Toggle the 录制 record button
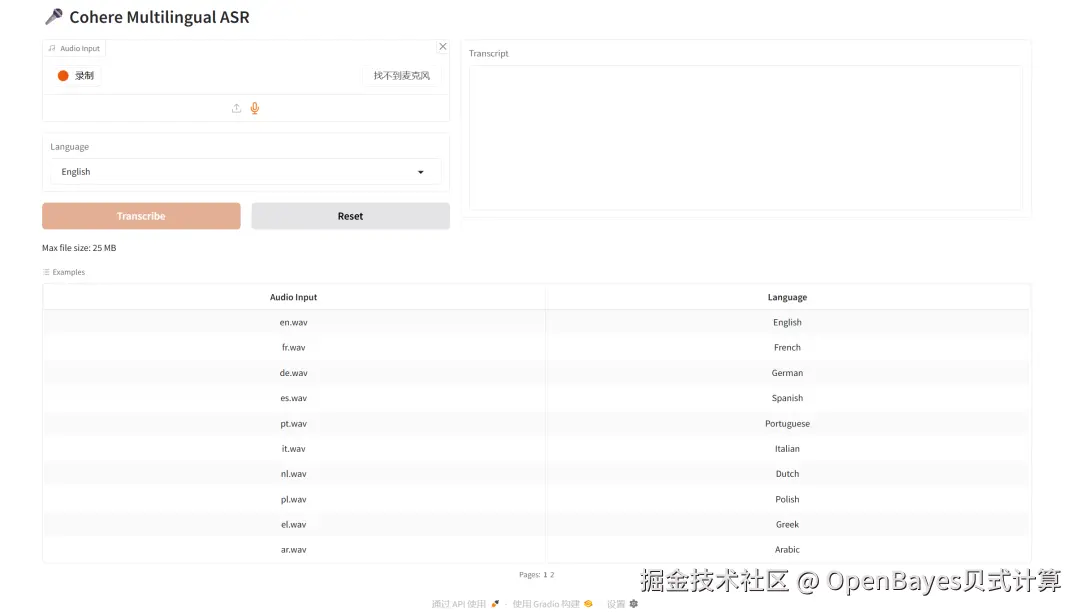 pos(78,75)
